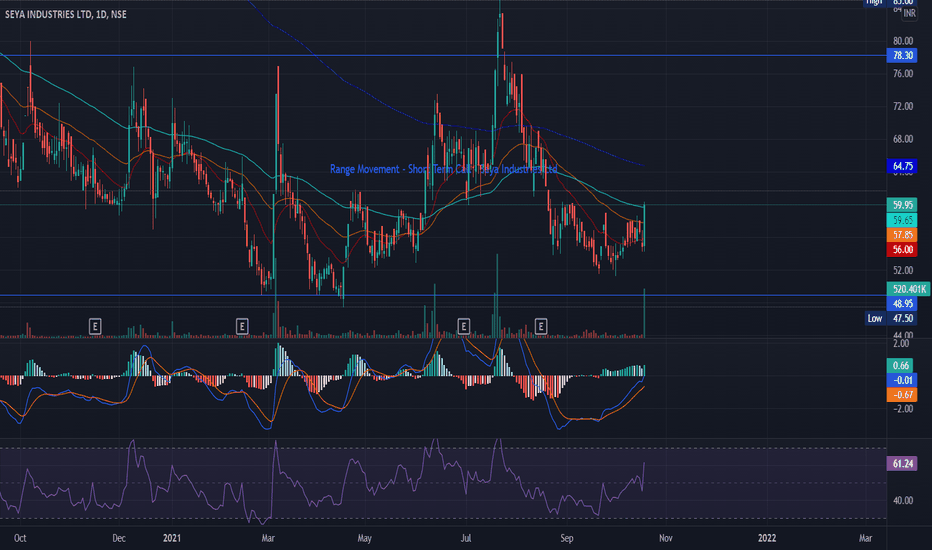Click the 40.00 RSI scale tick
The width and height of the screenshot is (932, 550).
tap(903, 501)
